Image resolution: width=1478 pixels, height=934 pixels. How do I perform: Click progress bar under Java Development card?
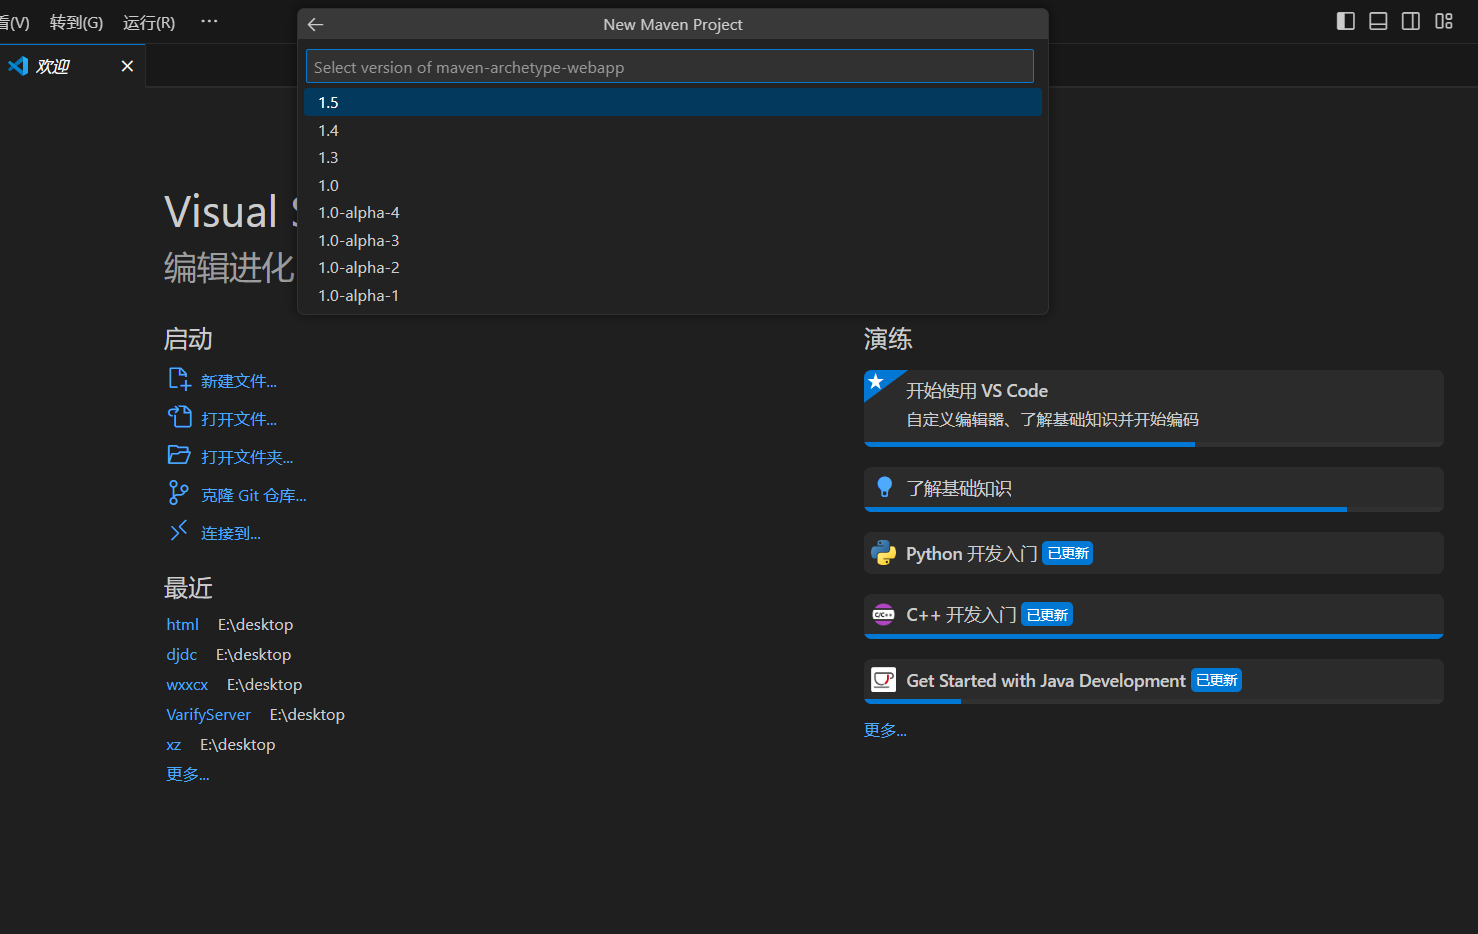(1153, 701)
